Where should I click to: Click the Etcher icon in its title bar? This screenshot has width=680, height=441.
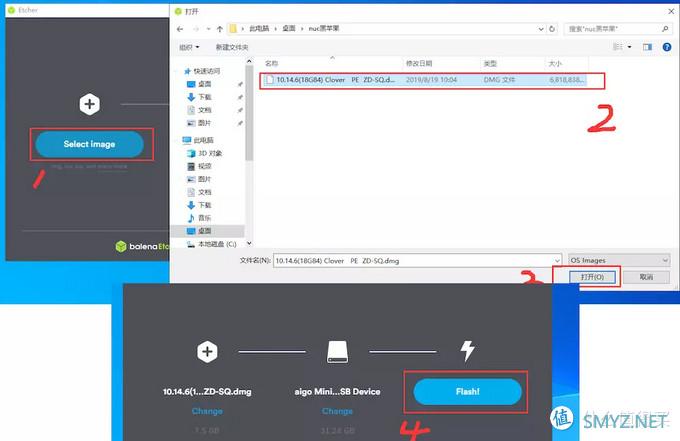point(11,10)
